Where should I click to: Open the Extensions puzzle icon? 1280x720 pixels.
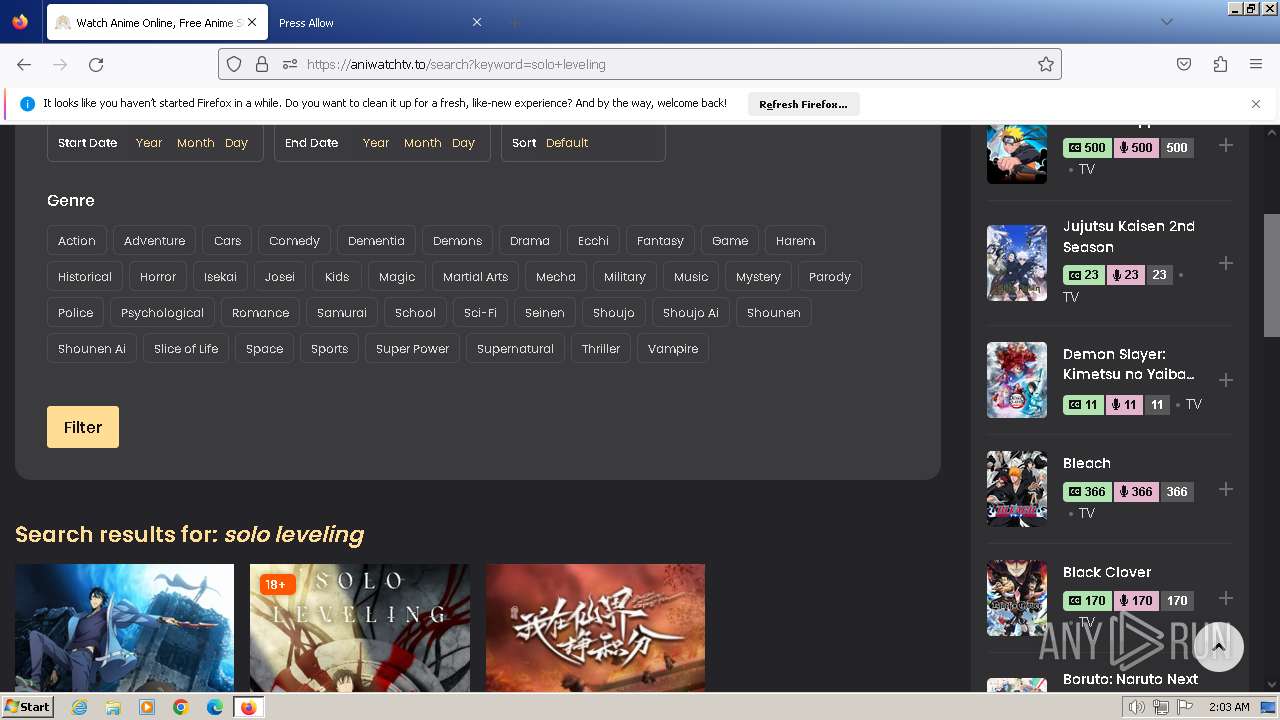(x=1220, y=64)
